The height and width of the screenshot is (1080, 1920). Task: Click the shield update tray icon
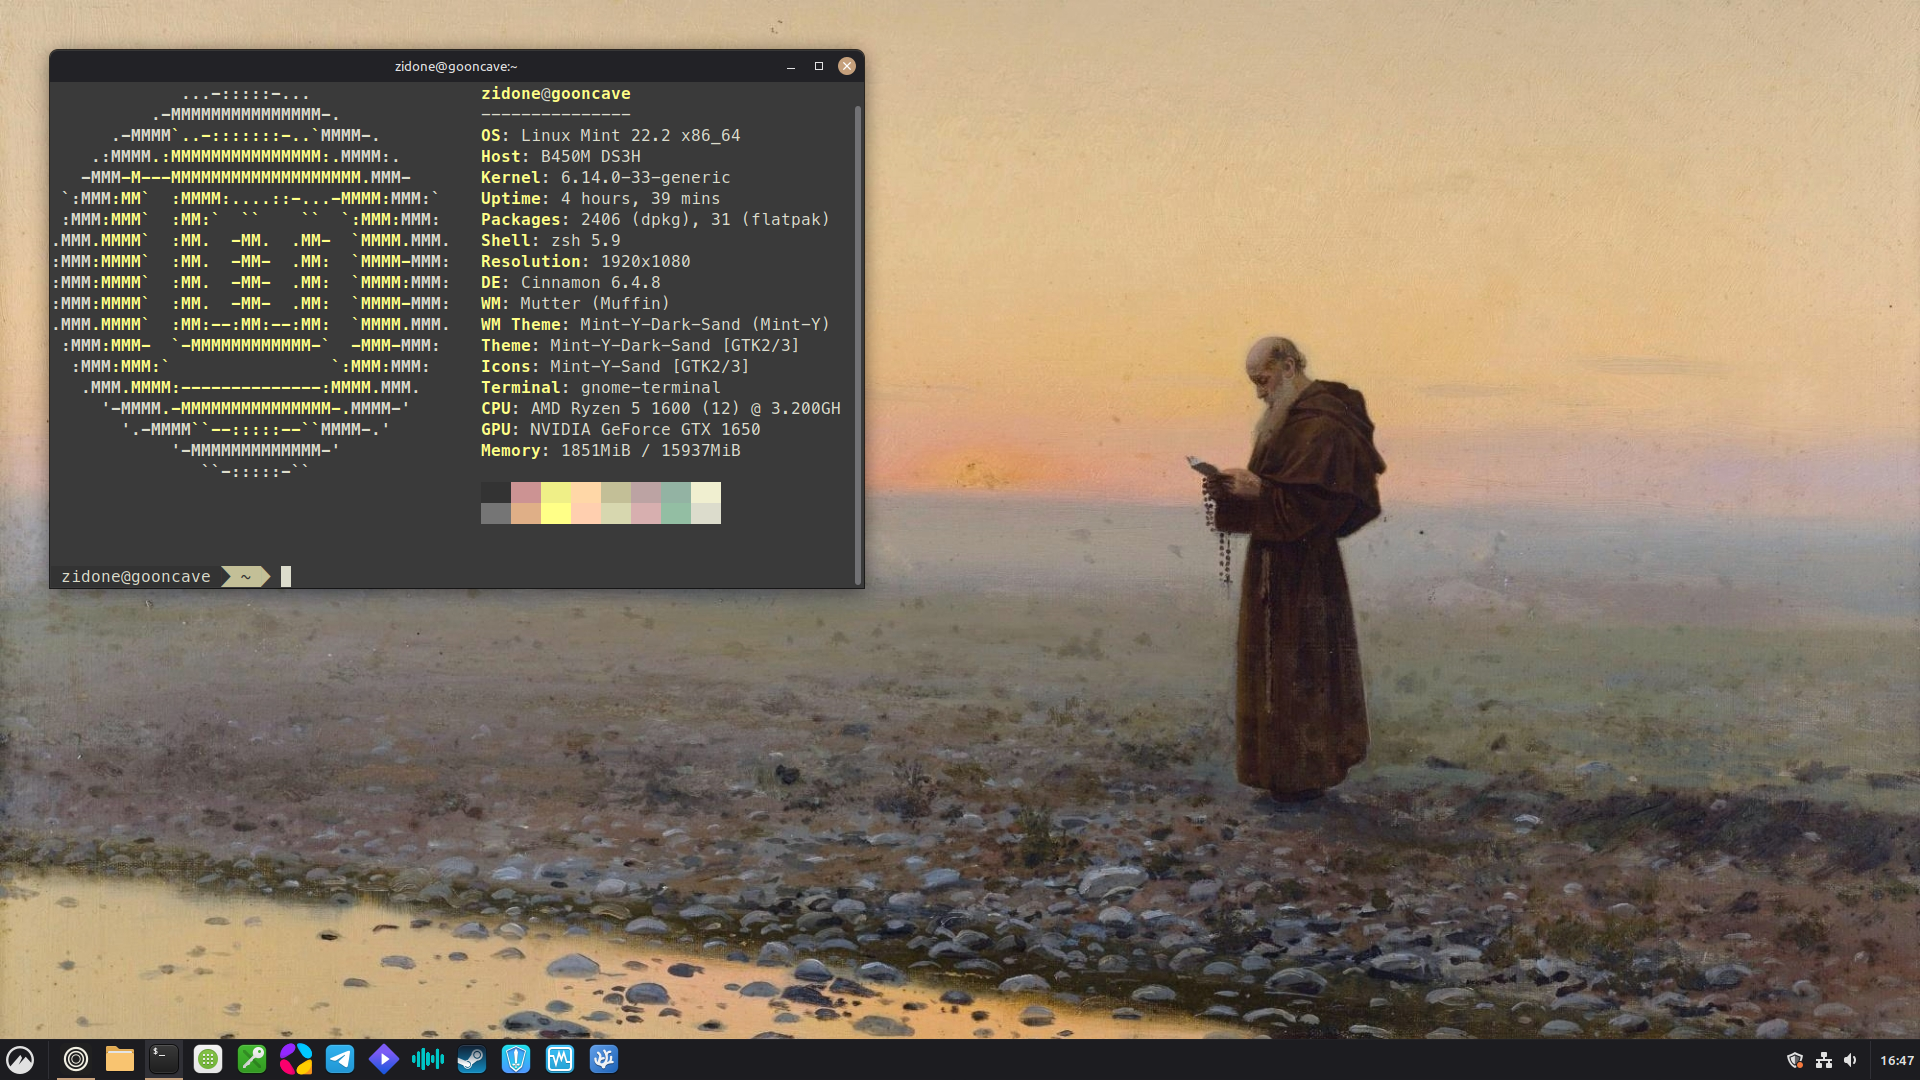1795,1060
